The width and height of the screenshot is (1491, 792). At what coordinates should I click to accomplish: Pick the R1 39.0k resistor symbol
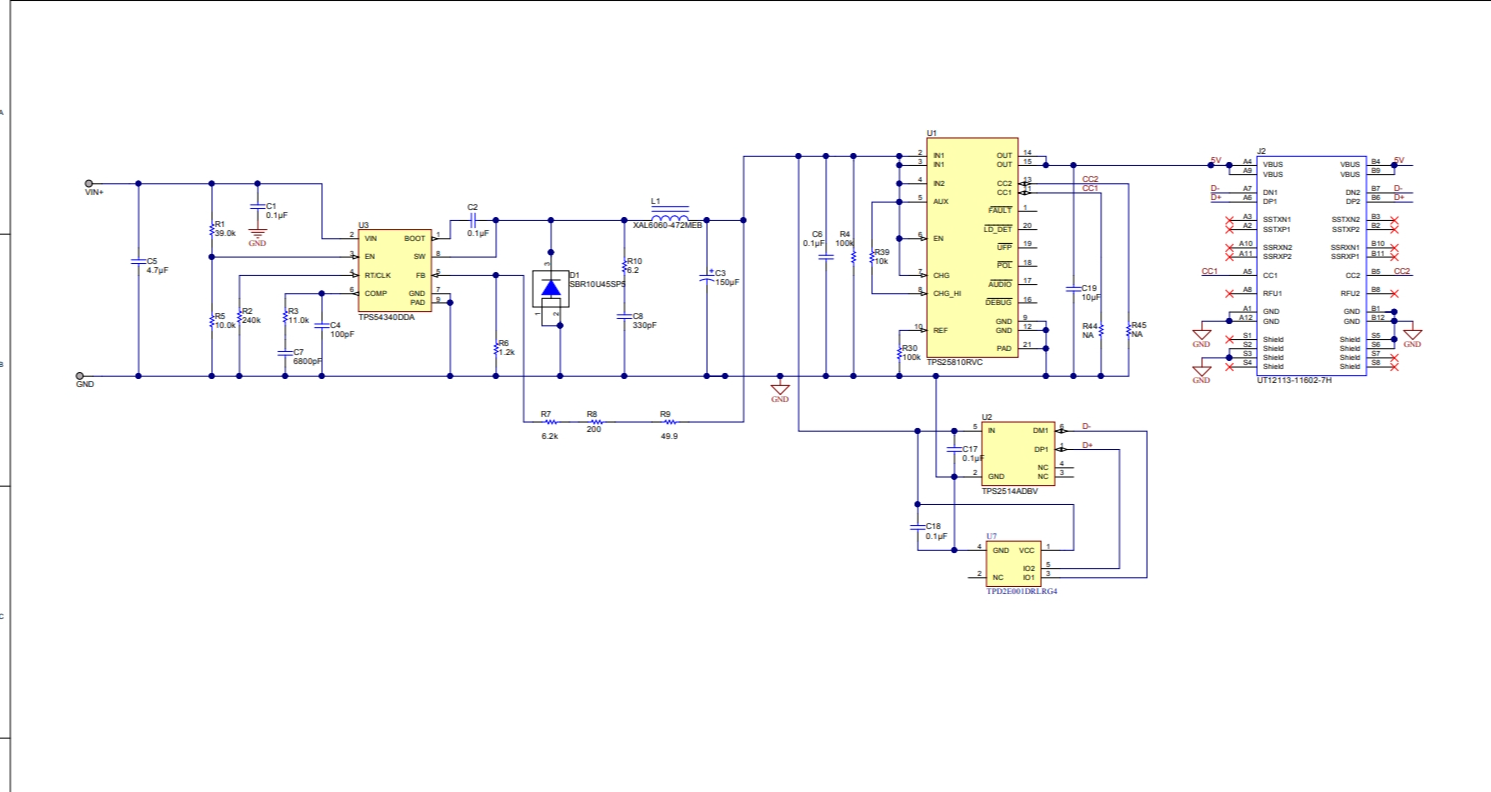point(211,229)
